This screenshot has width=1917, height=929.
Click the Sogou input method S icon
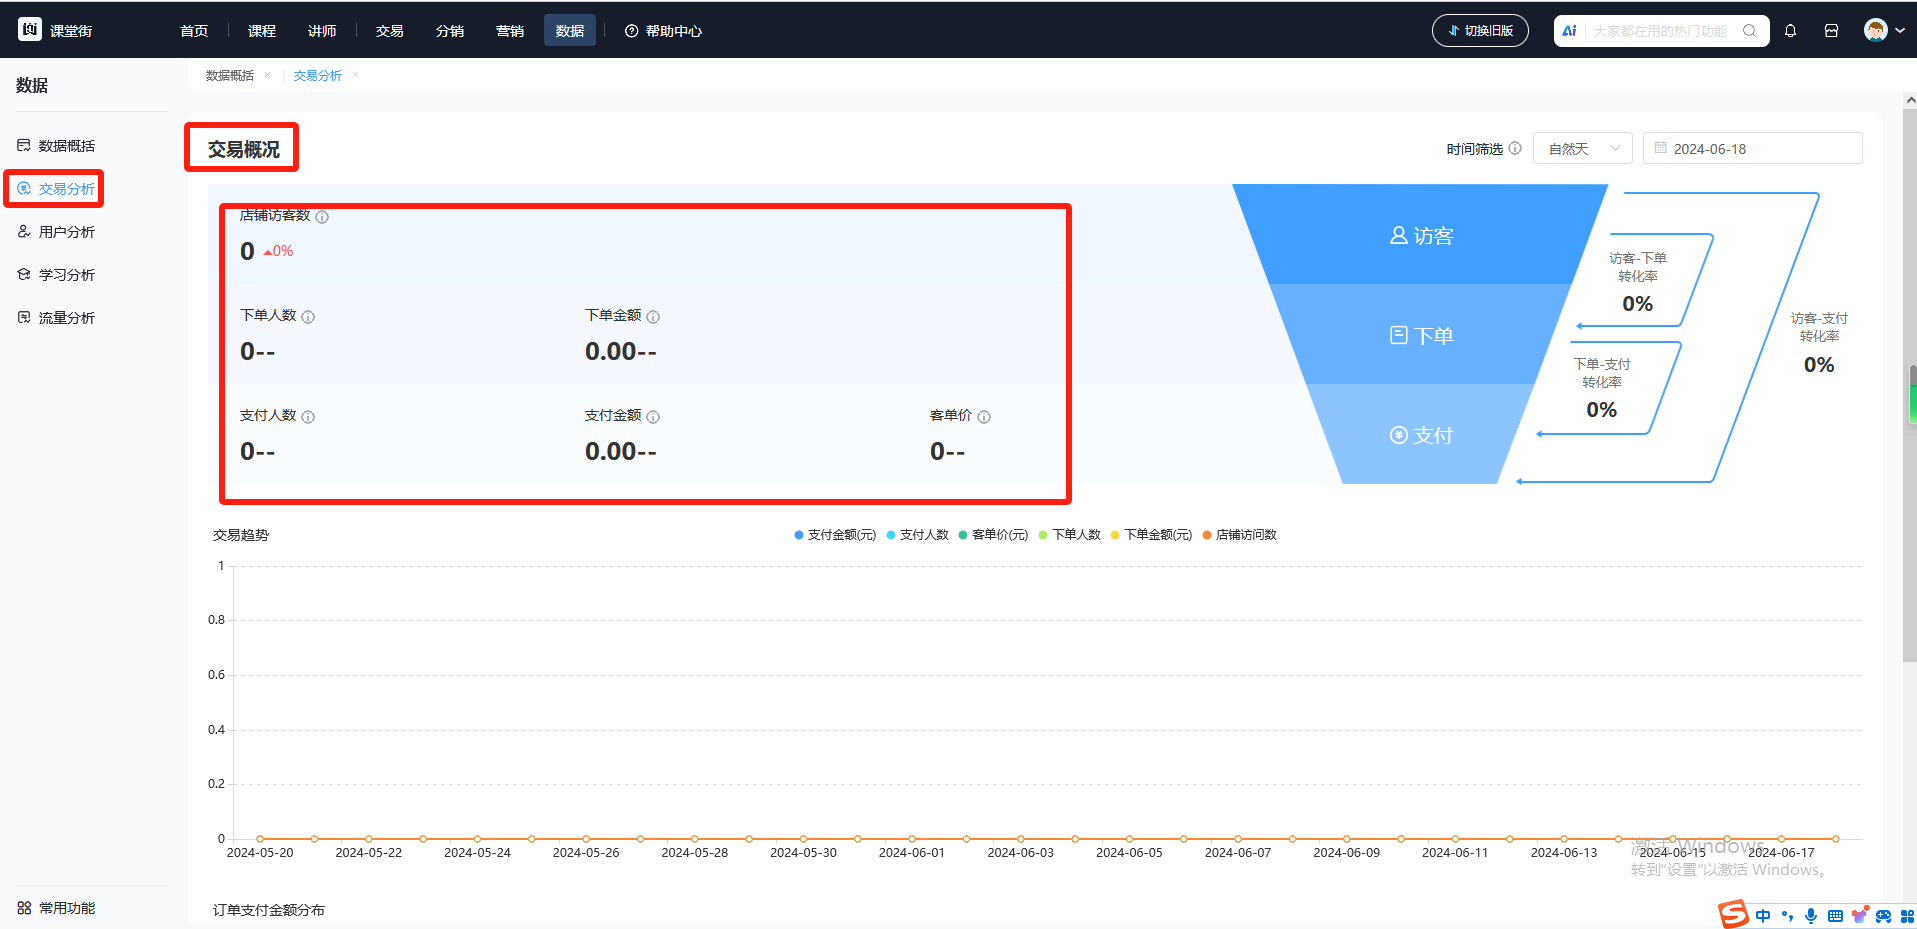[1733, 914]
